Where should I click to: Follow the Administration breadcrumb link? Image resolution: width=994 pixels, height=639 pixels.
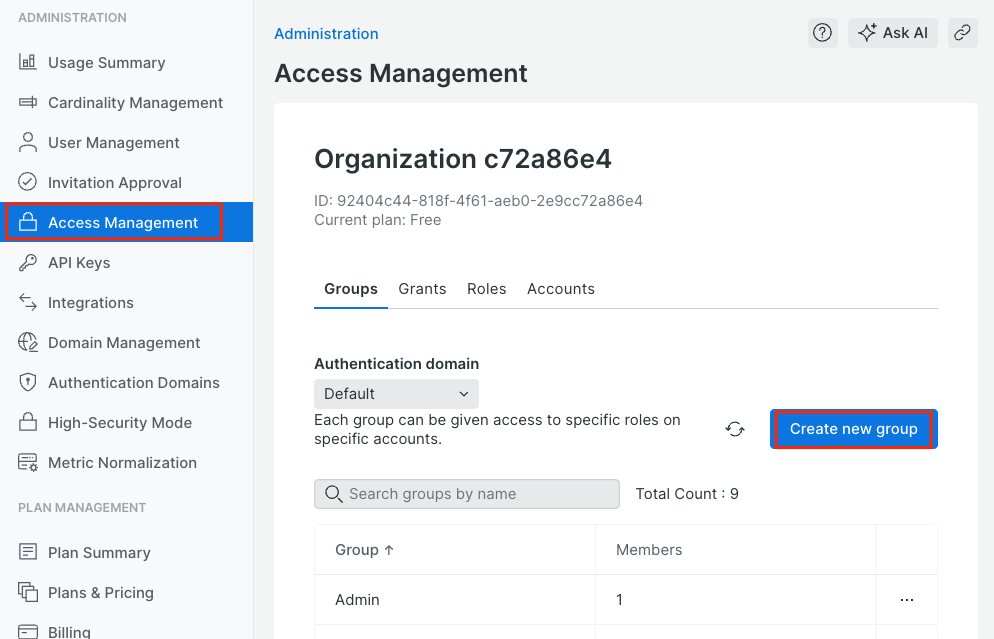pyautogui.click(x=326, y=34)
